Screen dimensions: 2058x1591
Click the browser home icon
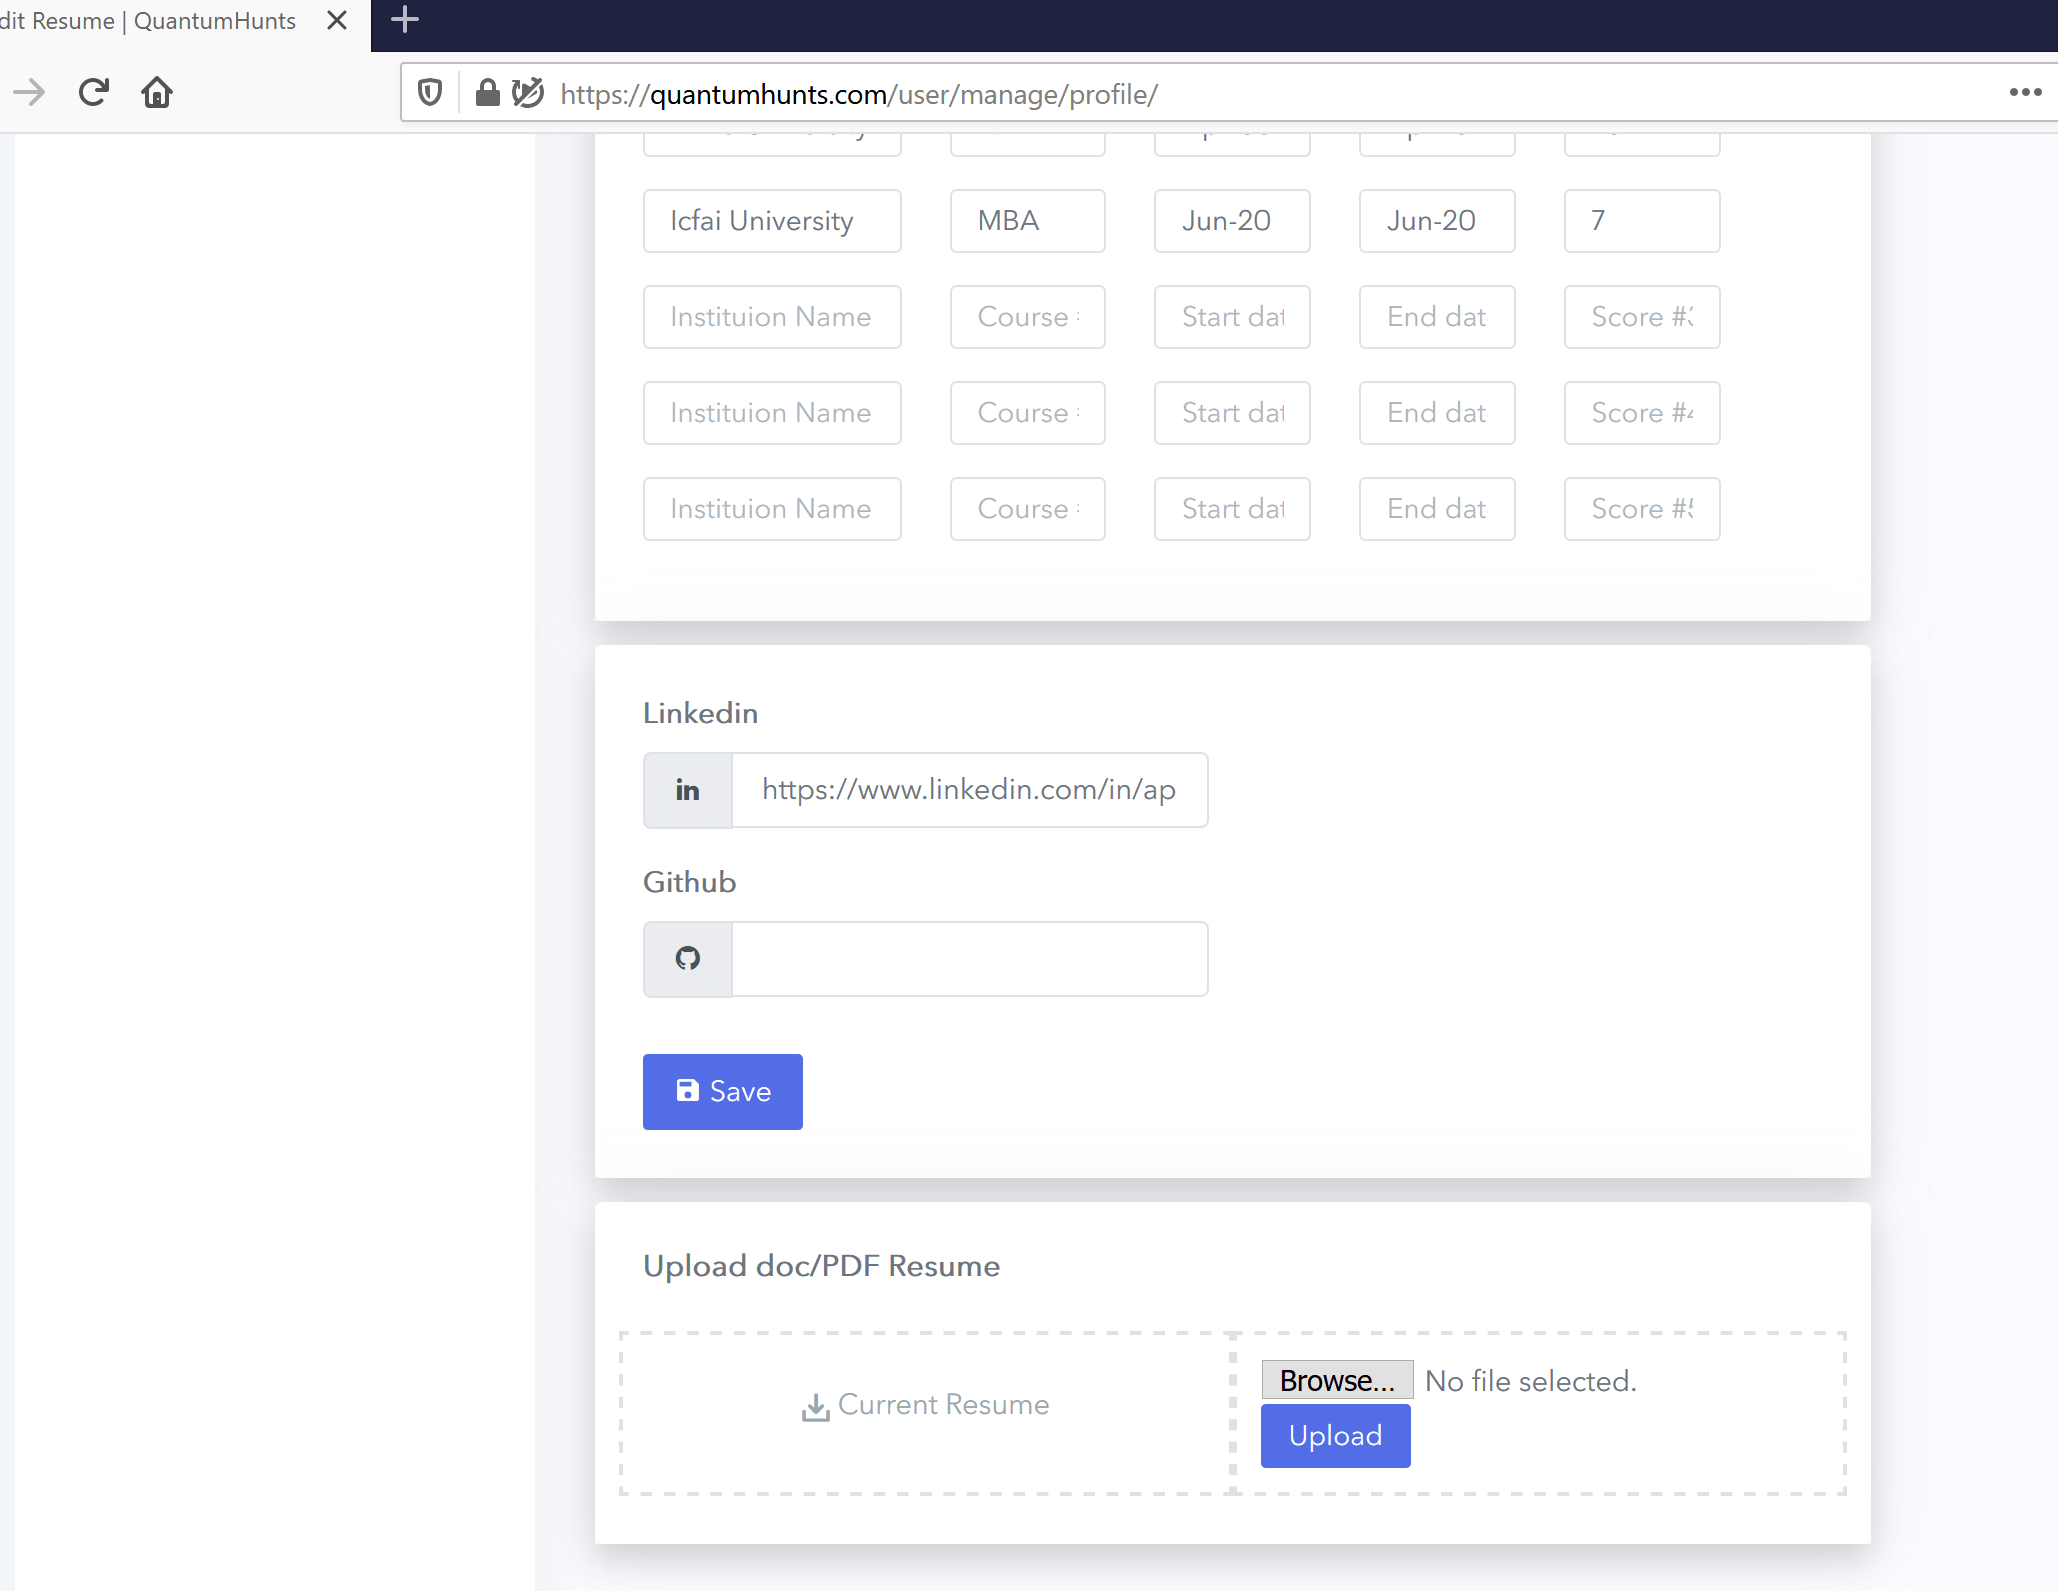(x=157, y=93)
